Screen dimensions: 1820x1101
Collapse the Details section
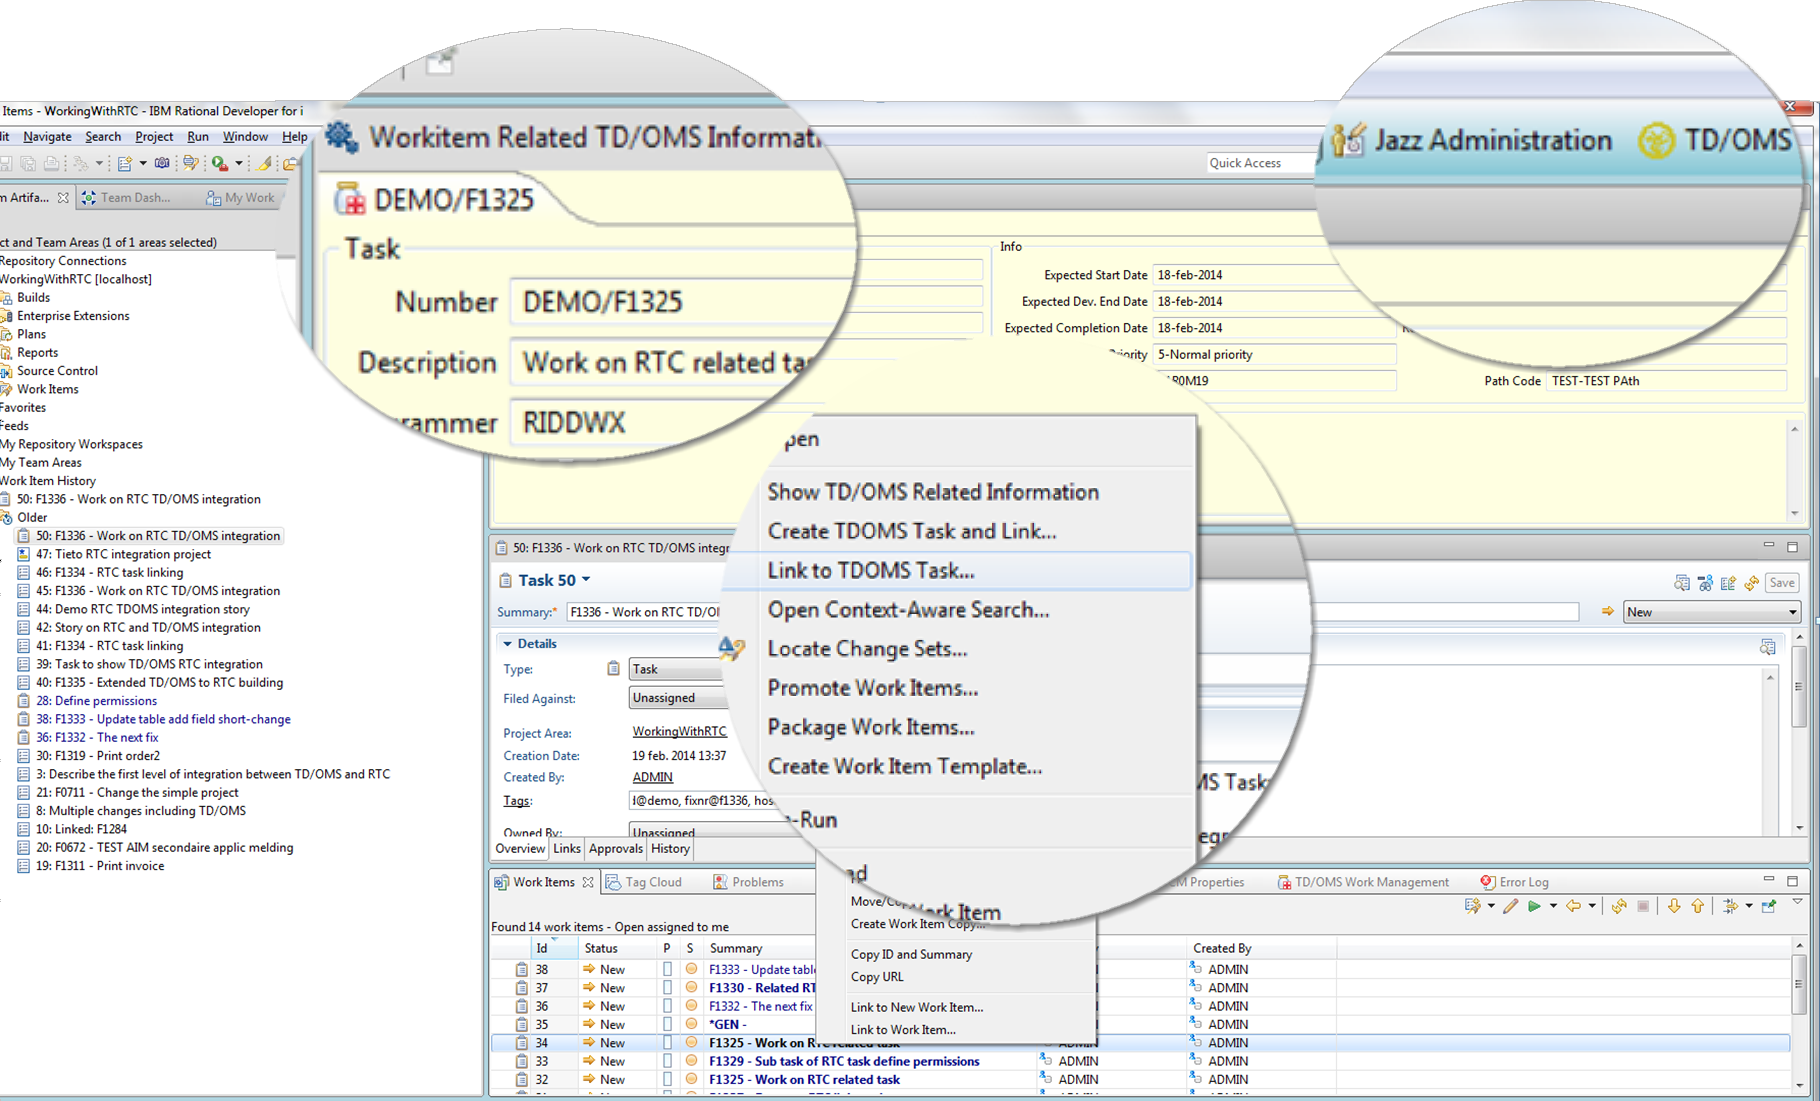(x=507, y=644)
